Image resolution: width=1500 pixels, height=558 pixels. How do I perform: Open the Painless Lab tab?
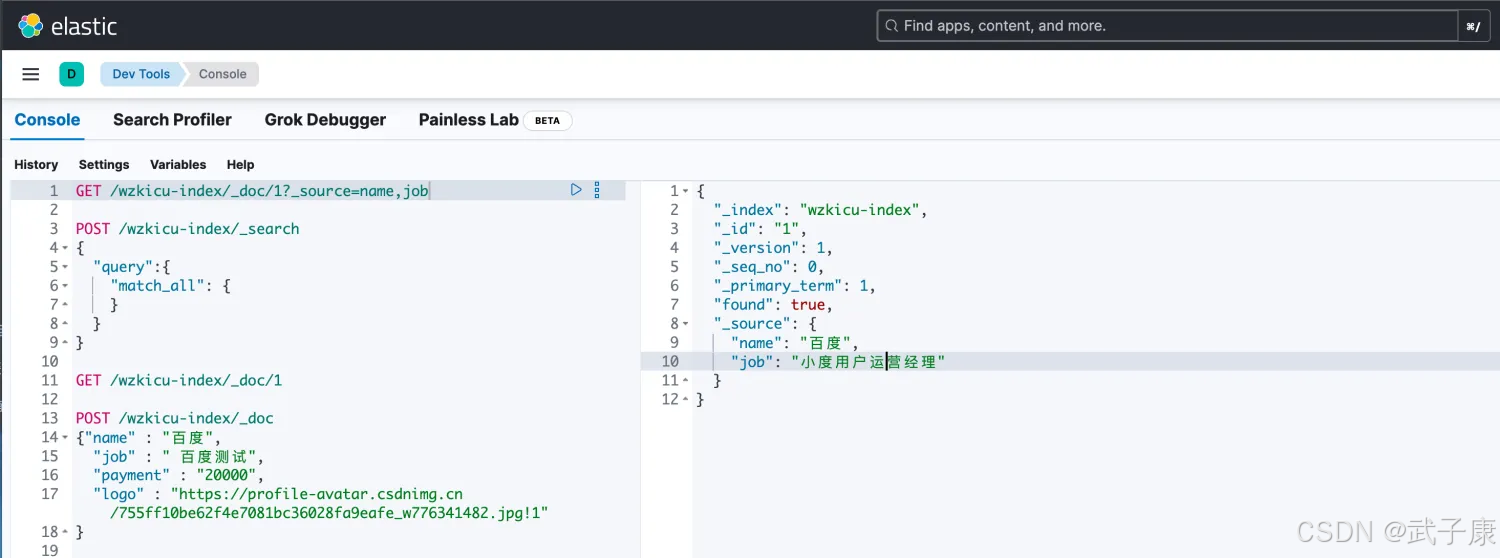[x=468, y=120]
